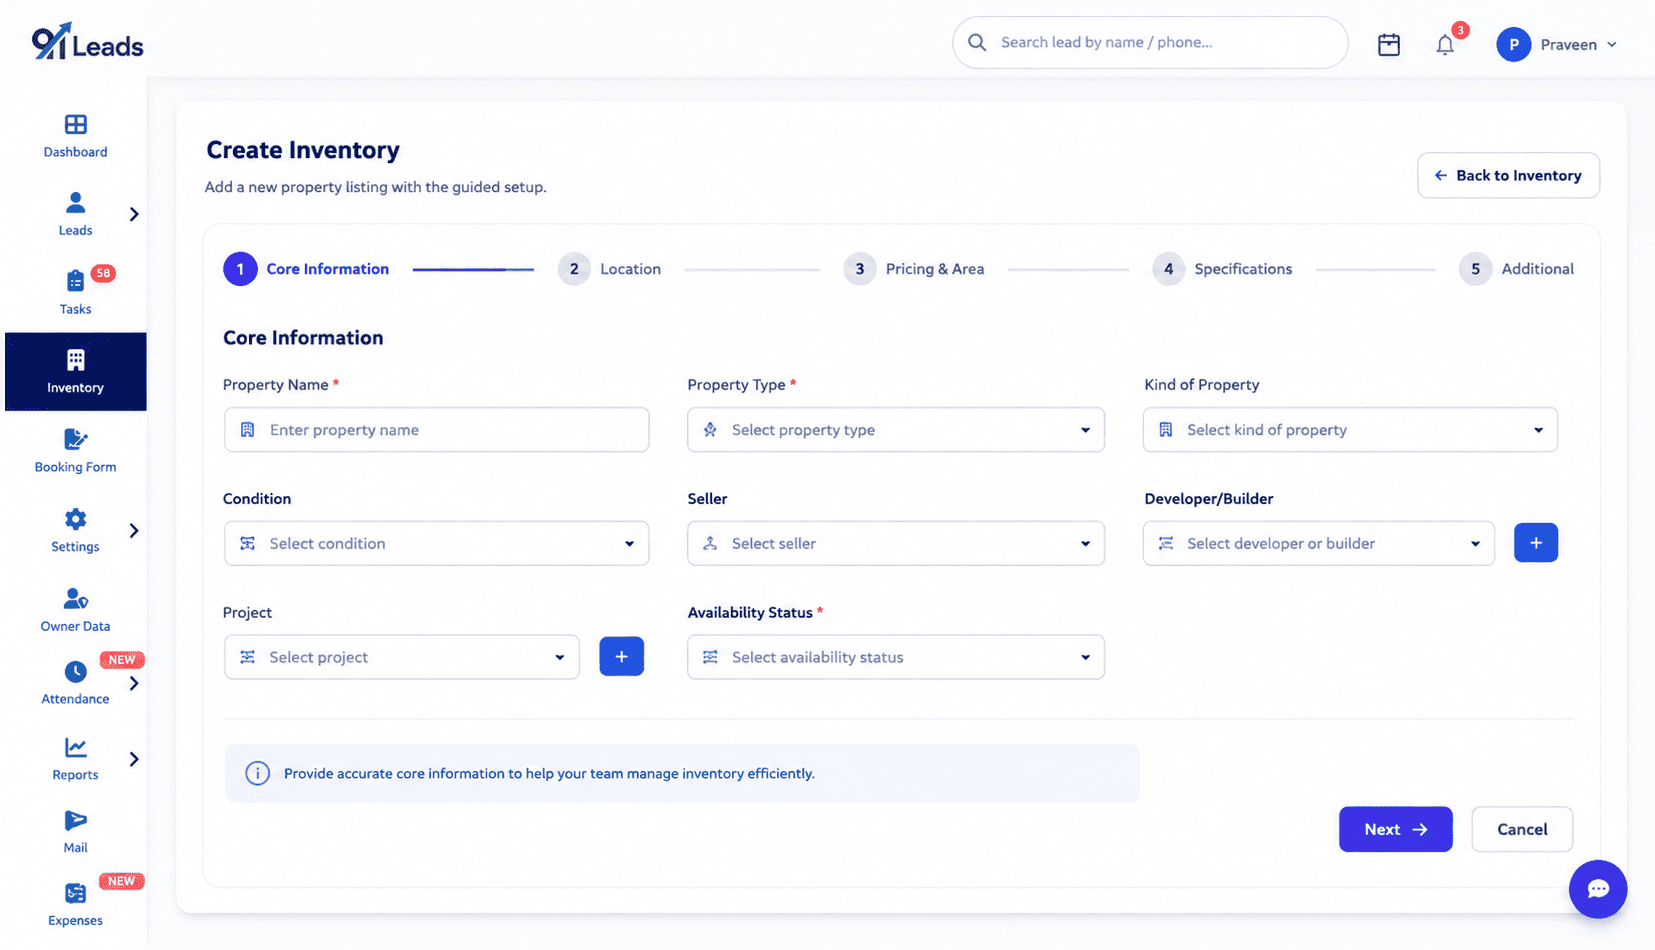Screen dimensions: 1655x950
Task: Go to step 1 Core Information
Action: (306, 269)
